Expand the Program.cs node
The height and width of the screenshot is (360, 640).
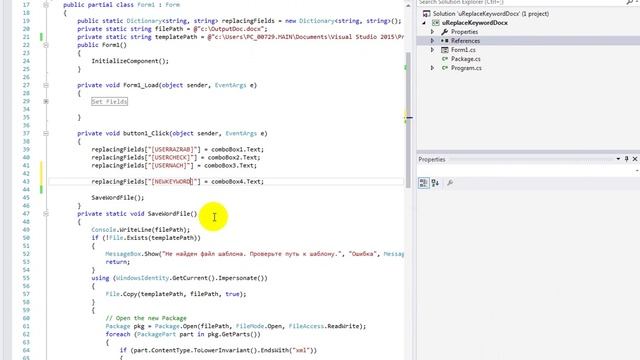[432, 68]
